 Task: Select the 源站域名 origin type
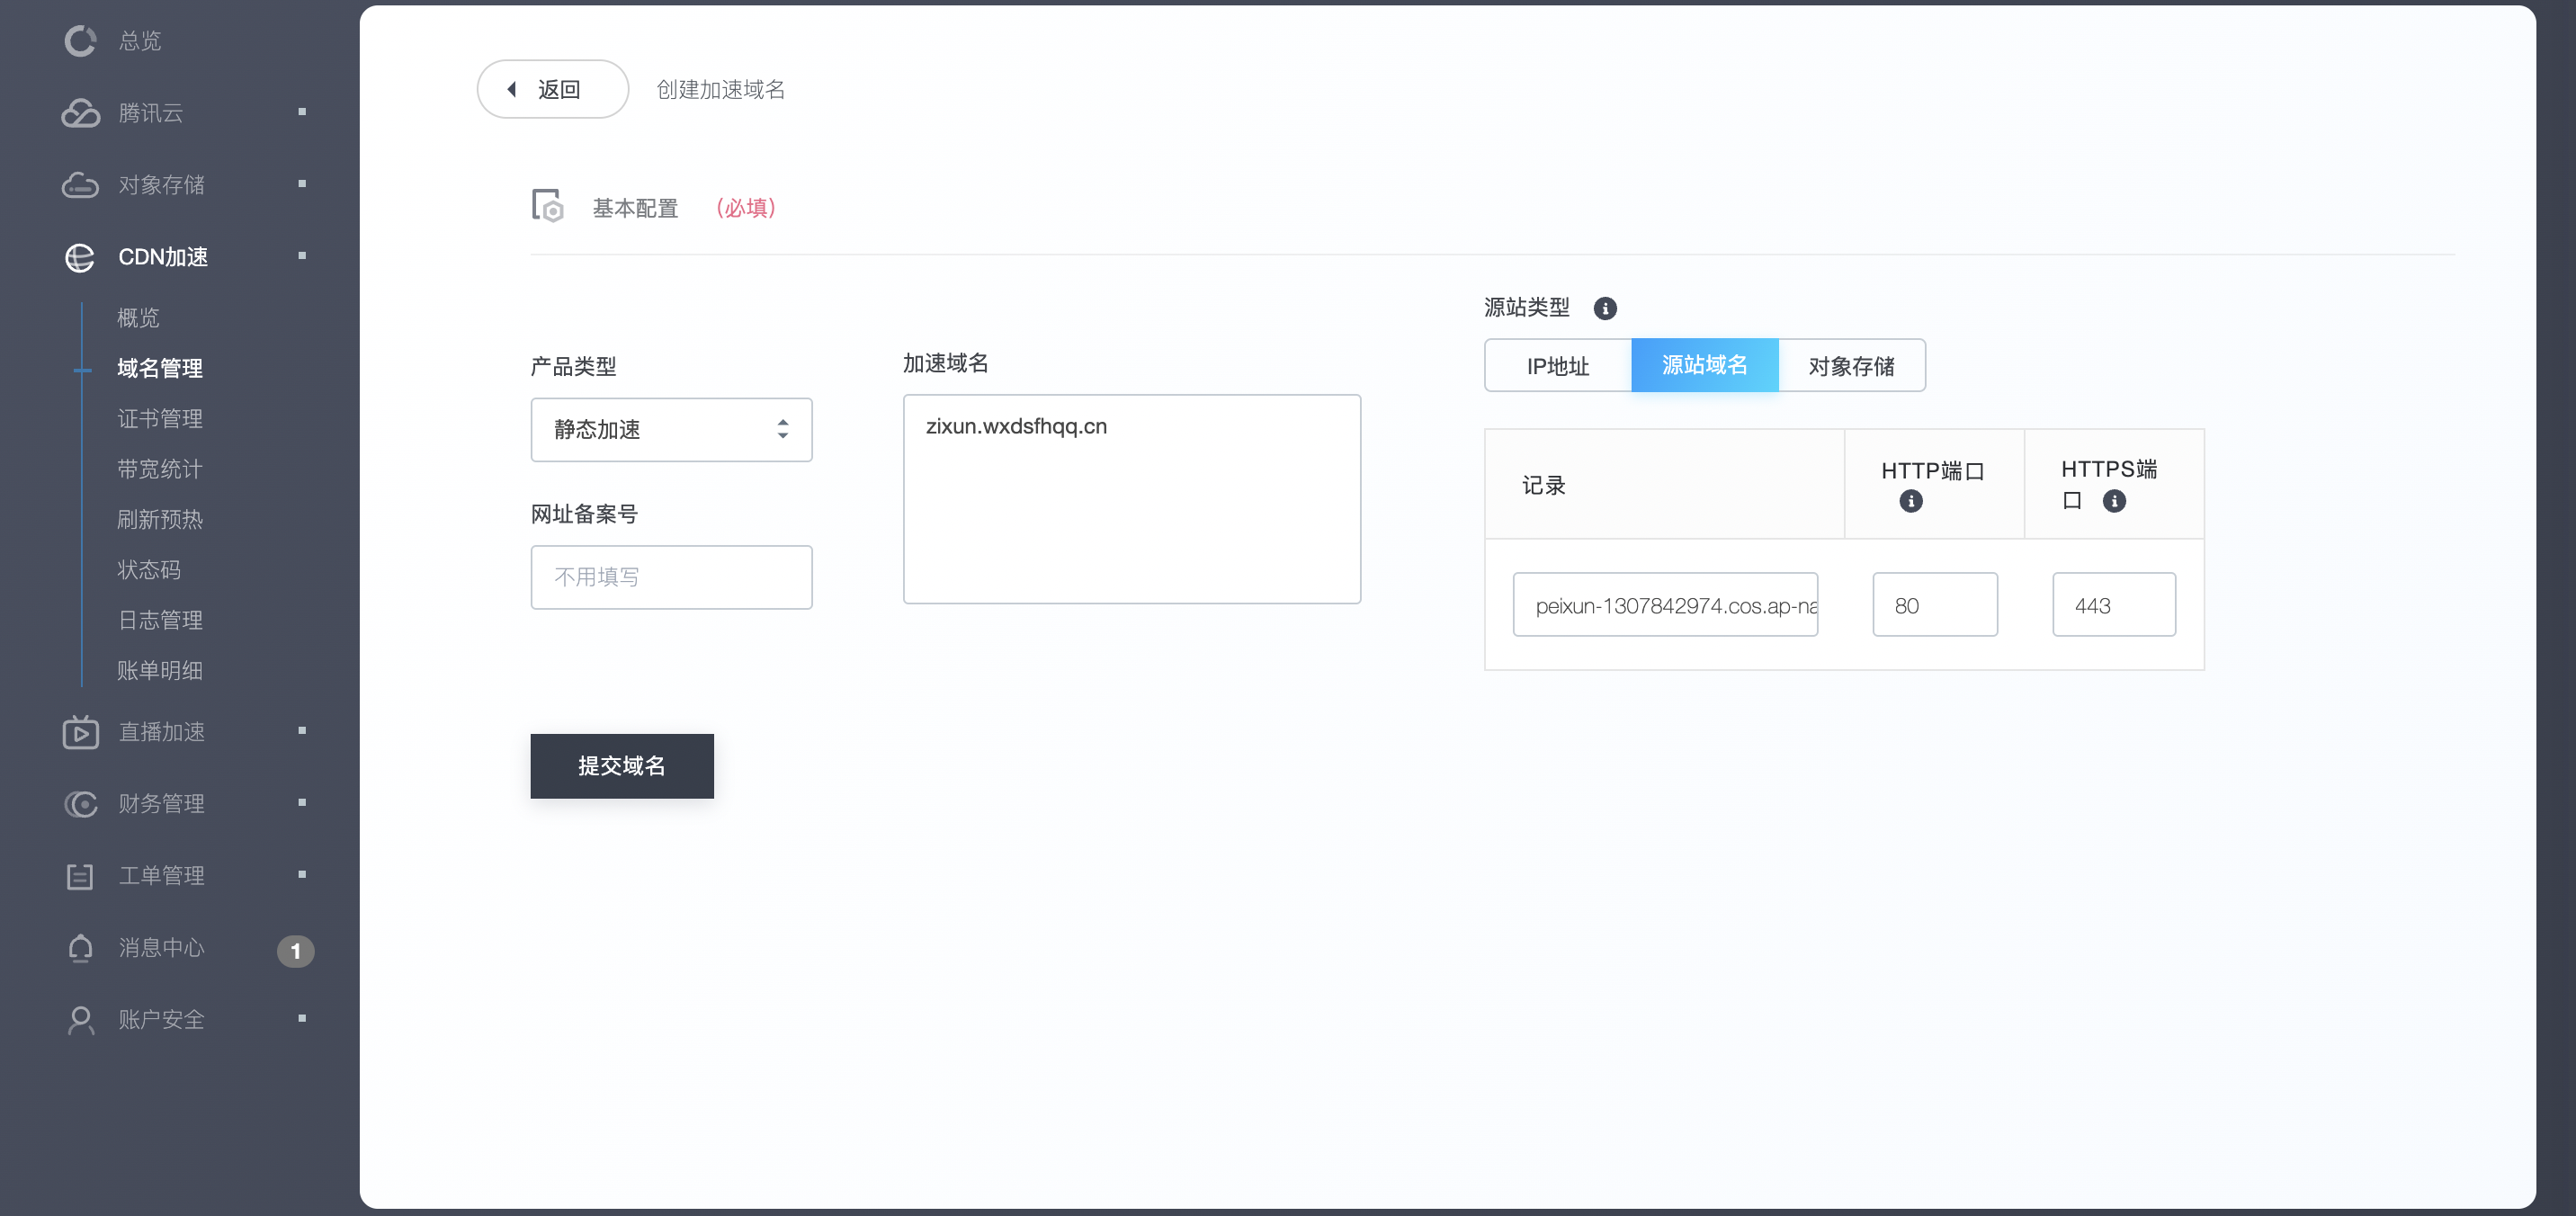pos(1704,365)
